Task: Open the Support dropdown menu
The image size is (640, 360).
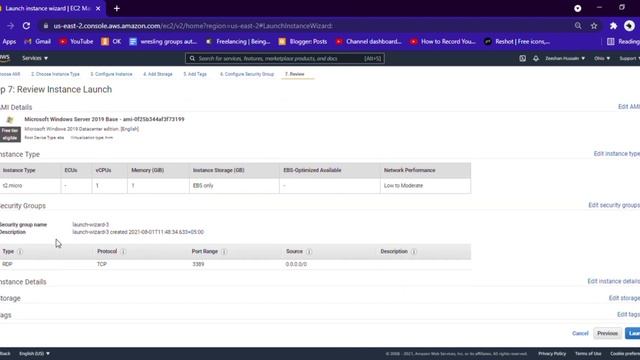Action: tap(629, 58)
